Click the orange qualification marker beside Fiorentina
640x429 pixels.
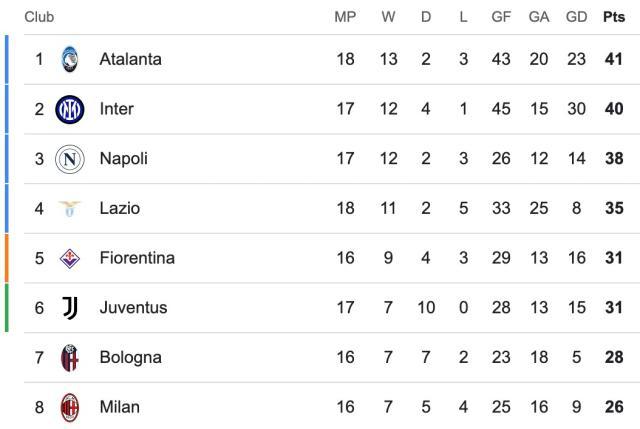tap(6, 257)
